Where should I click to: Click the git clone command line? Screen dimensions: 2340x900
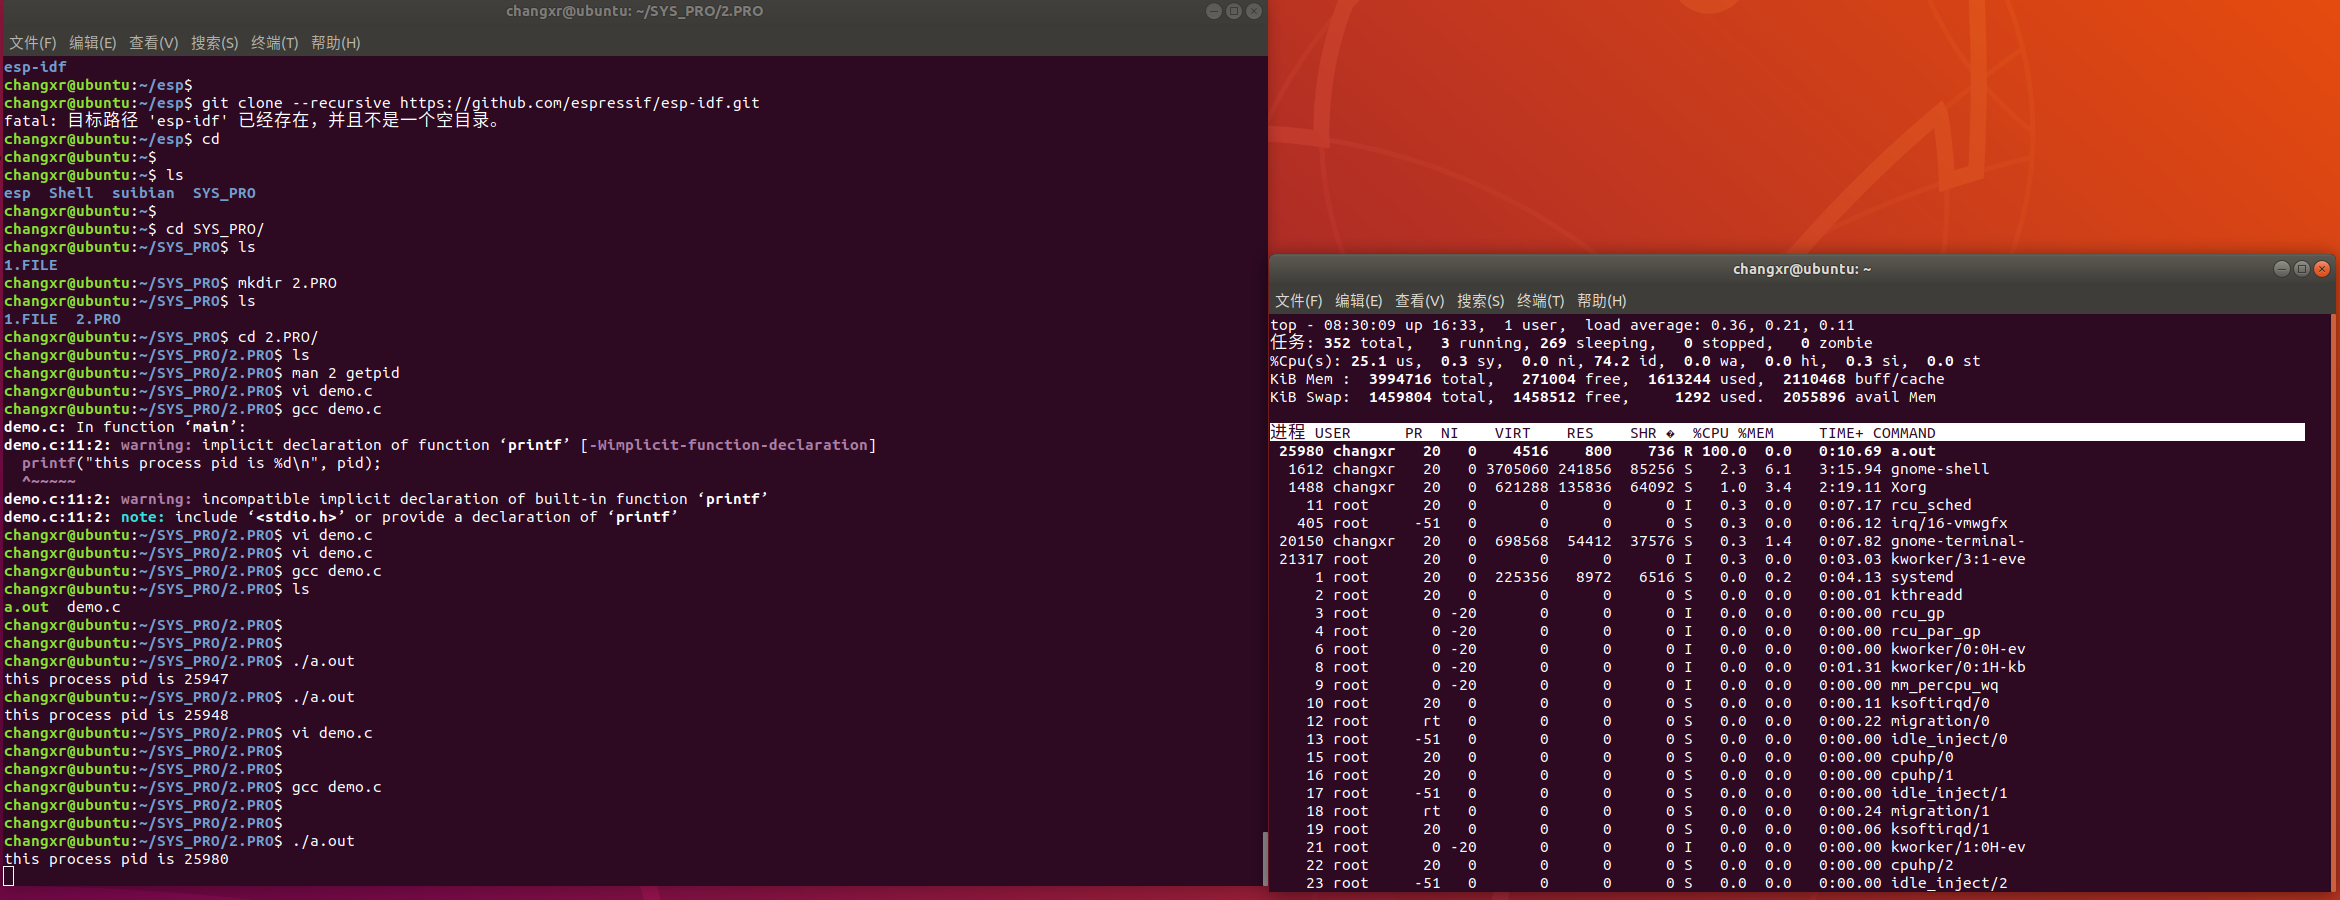click(x=382, y=103)
